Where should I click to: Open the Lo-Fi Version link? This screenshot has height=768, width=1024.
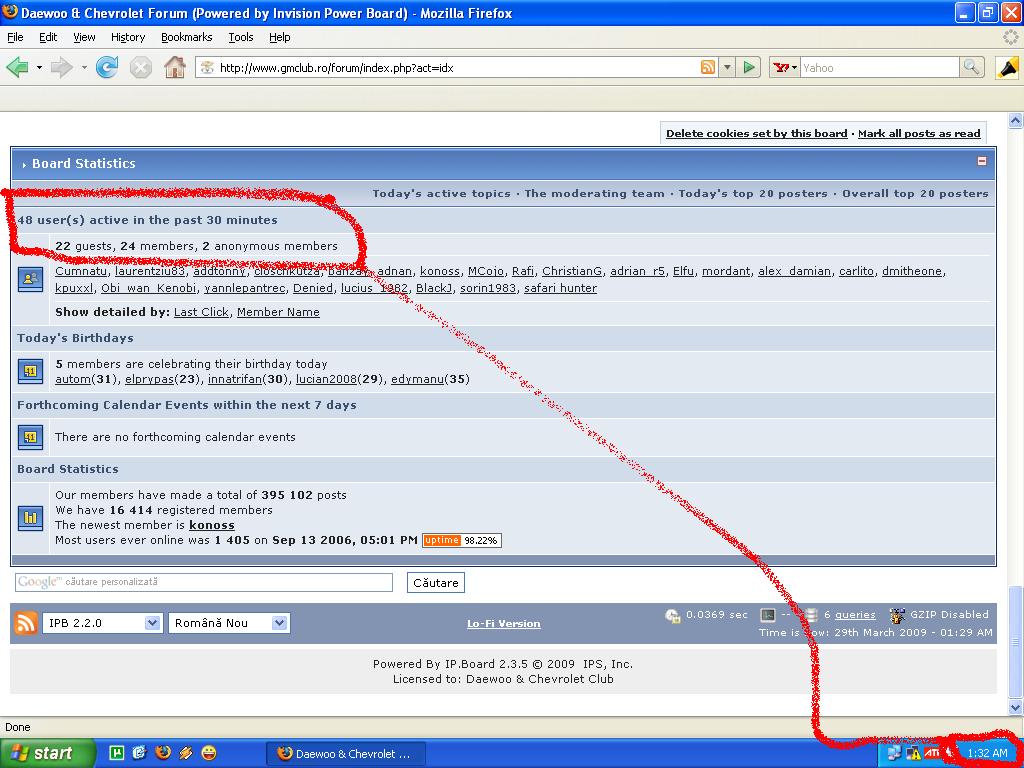coord(503,623)
